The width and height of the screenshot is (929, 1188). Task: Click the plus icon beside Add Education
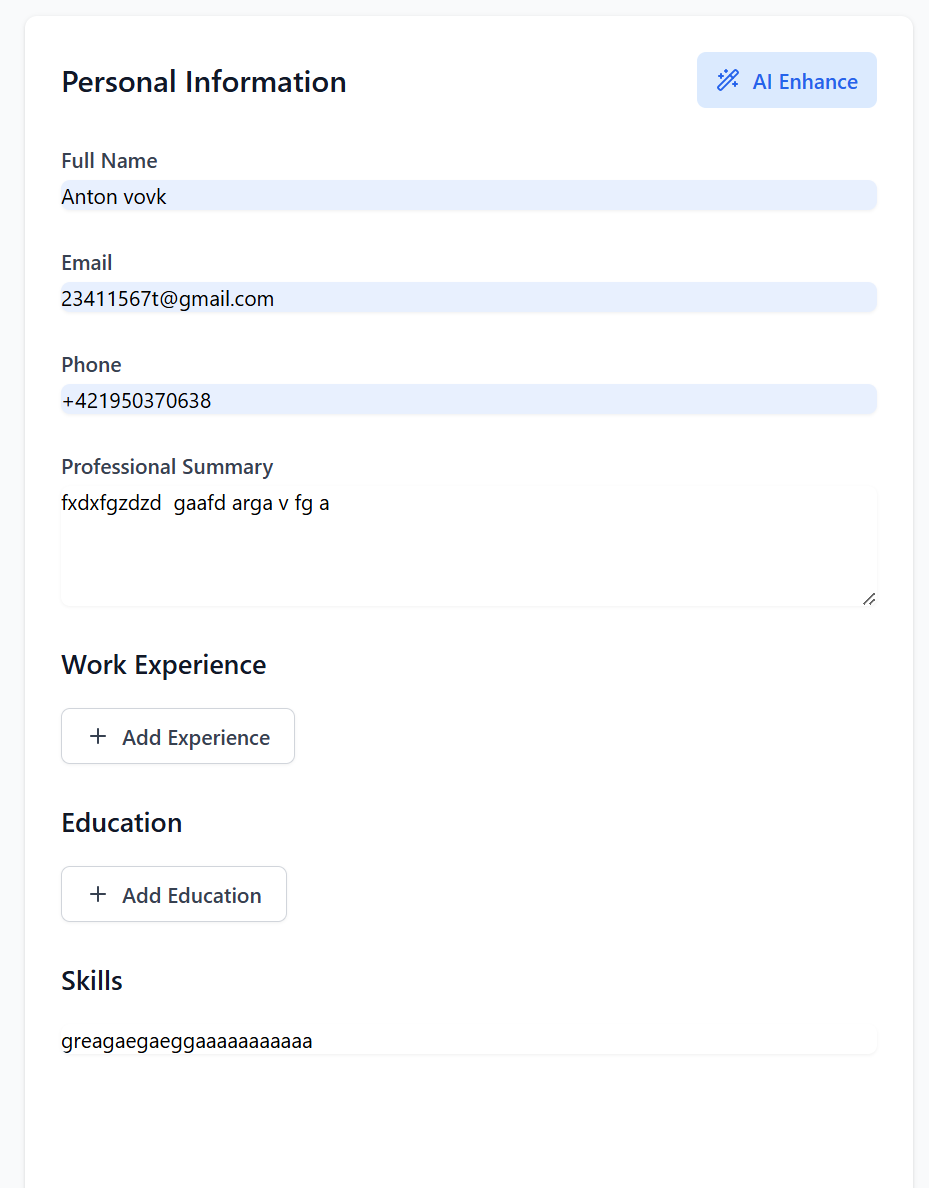[x=98, y=895]
